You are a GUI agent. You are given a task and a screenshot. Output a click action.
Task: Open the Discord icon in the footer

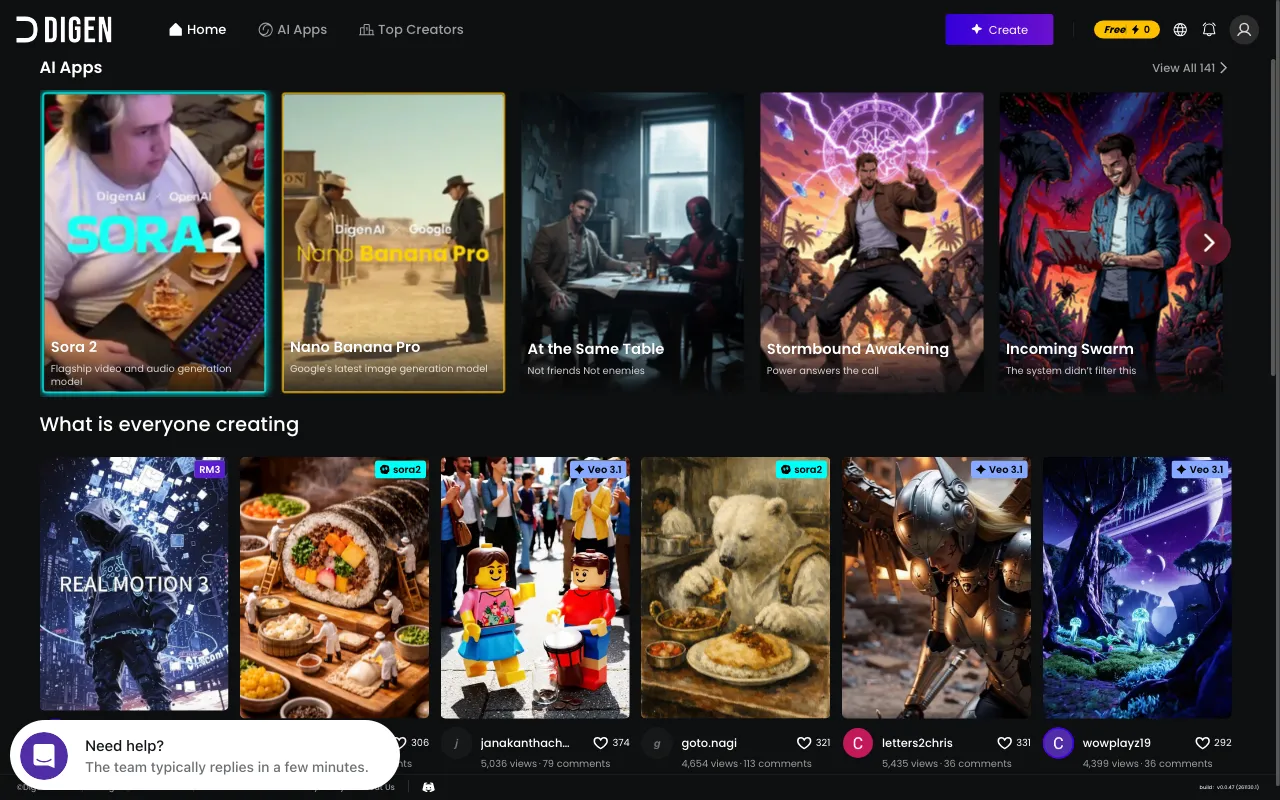[x=428, y=787]
